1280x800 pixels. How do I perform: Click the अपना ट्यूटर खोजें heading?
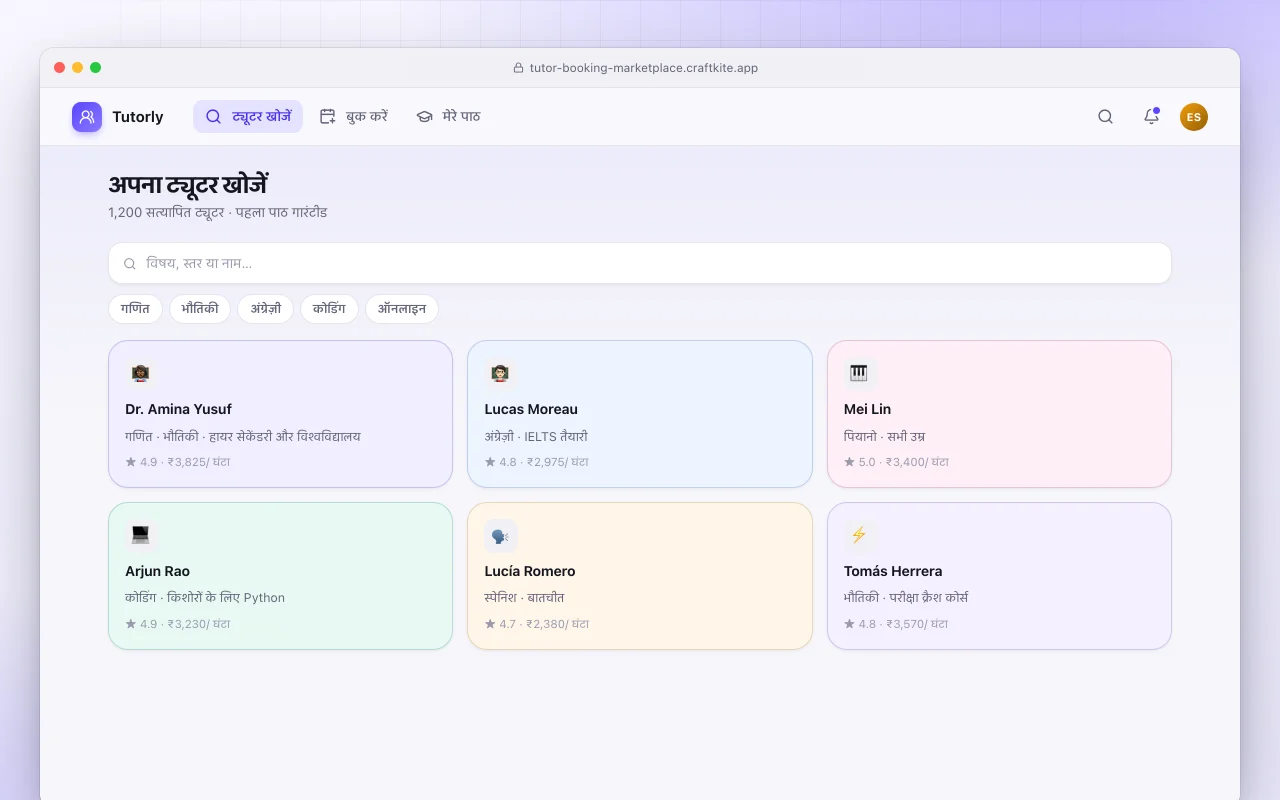(x=188, y=185)
